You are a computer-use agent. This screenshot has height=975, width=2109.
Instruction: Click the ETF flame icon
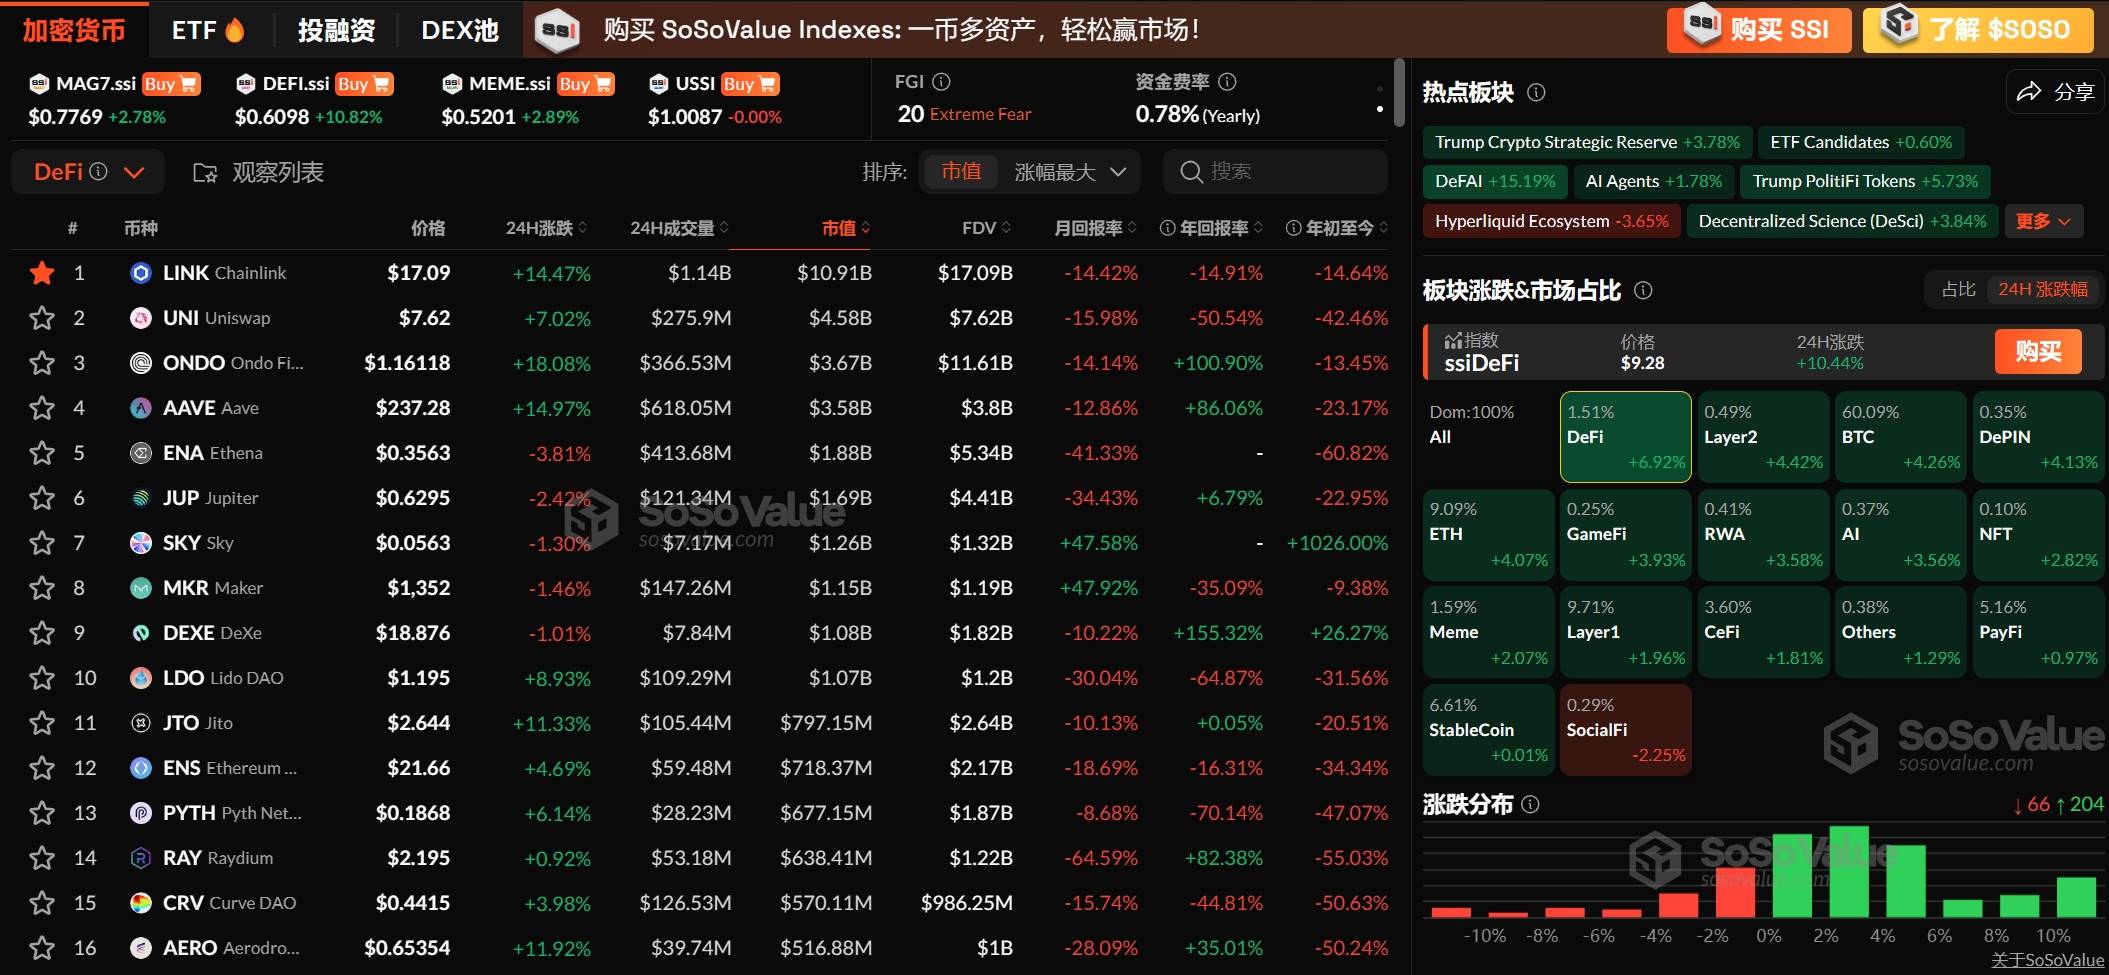pos(235,30)
